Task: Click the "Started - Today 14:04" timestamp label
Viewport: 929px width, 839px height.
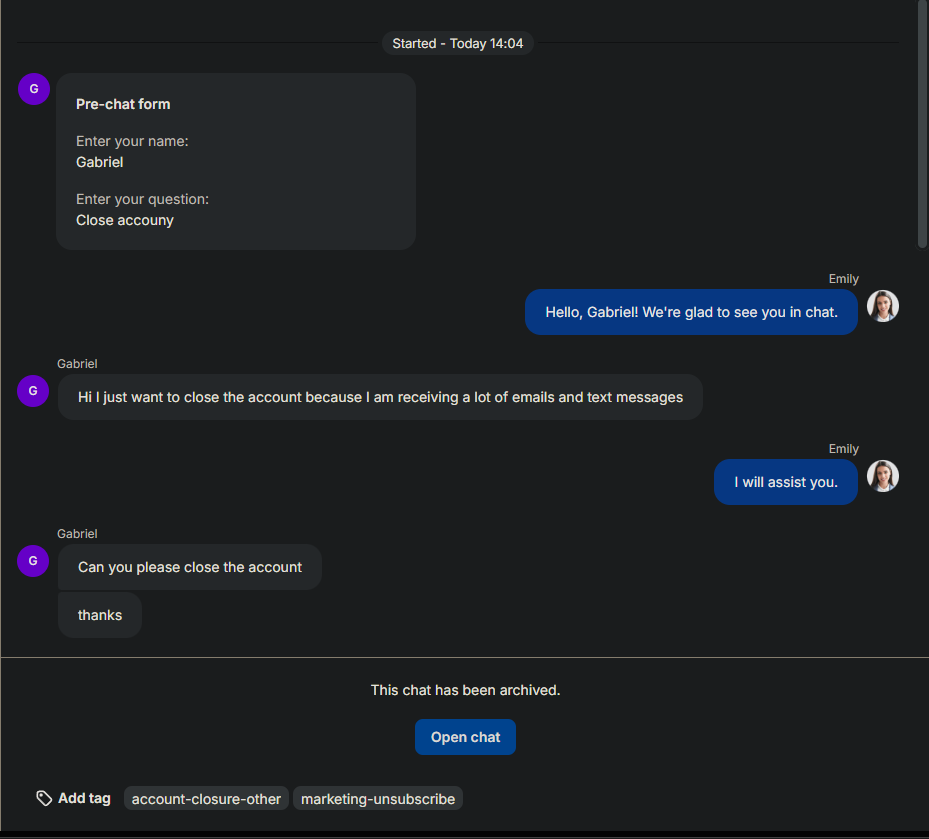Action: pos(457,44)
